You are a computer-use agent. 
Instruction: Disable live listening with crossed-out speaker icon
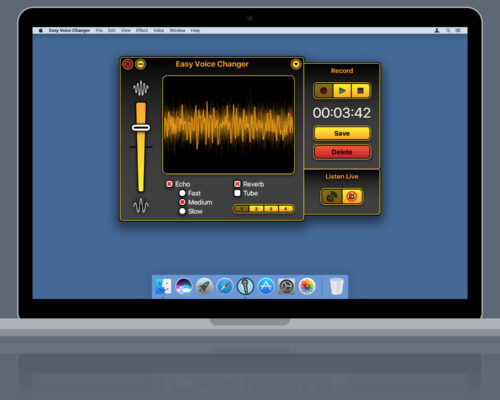352,197
